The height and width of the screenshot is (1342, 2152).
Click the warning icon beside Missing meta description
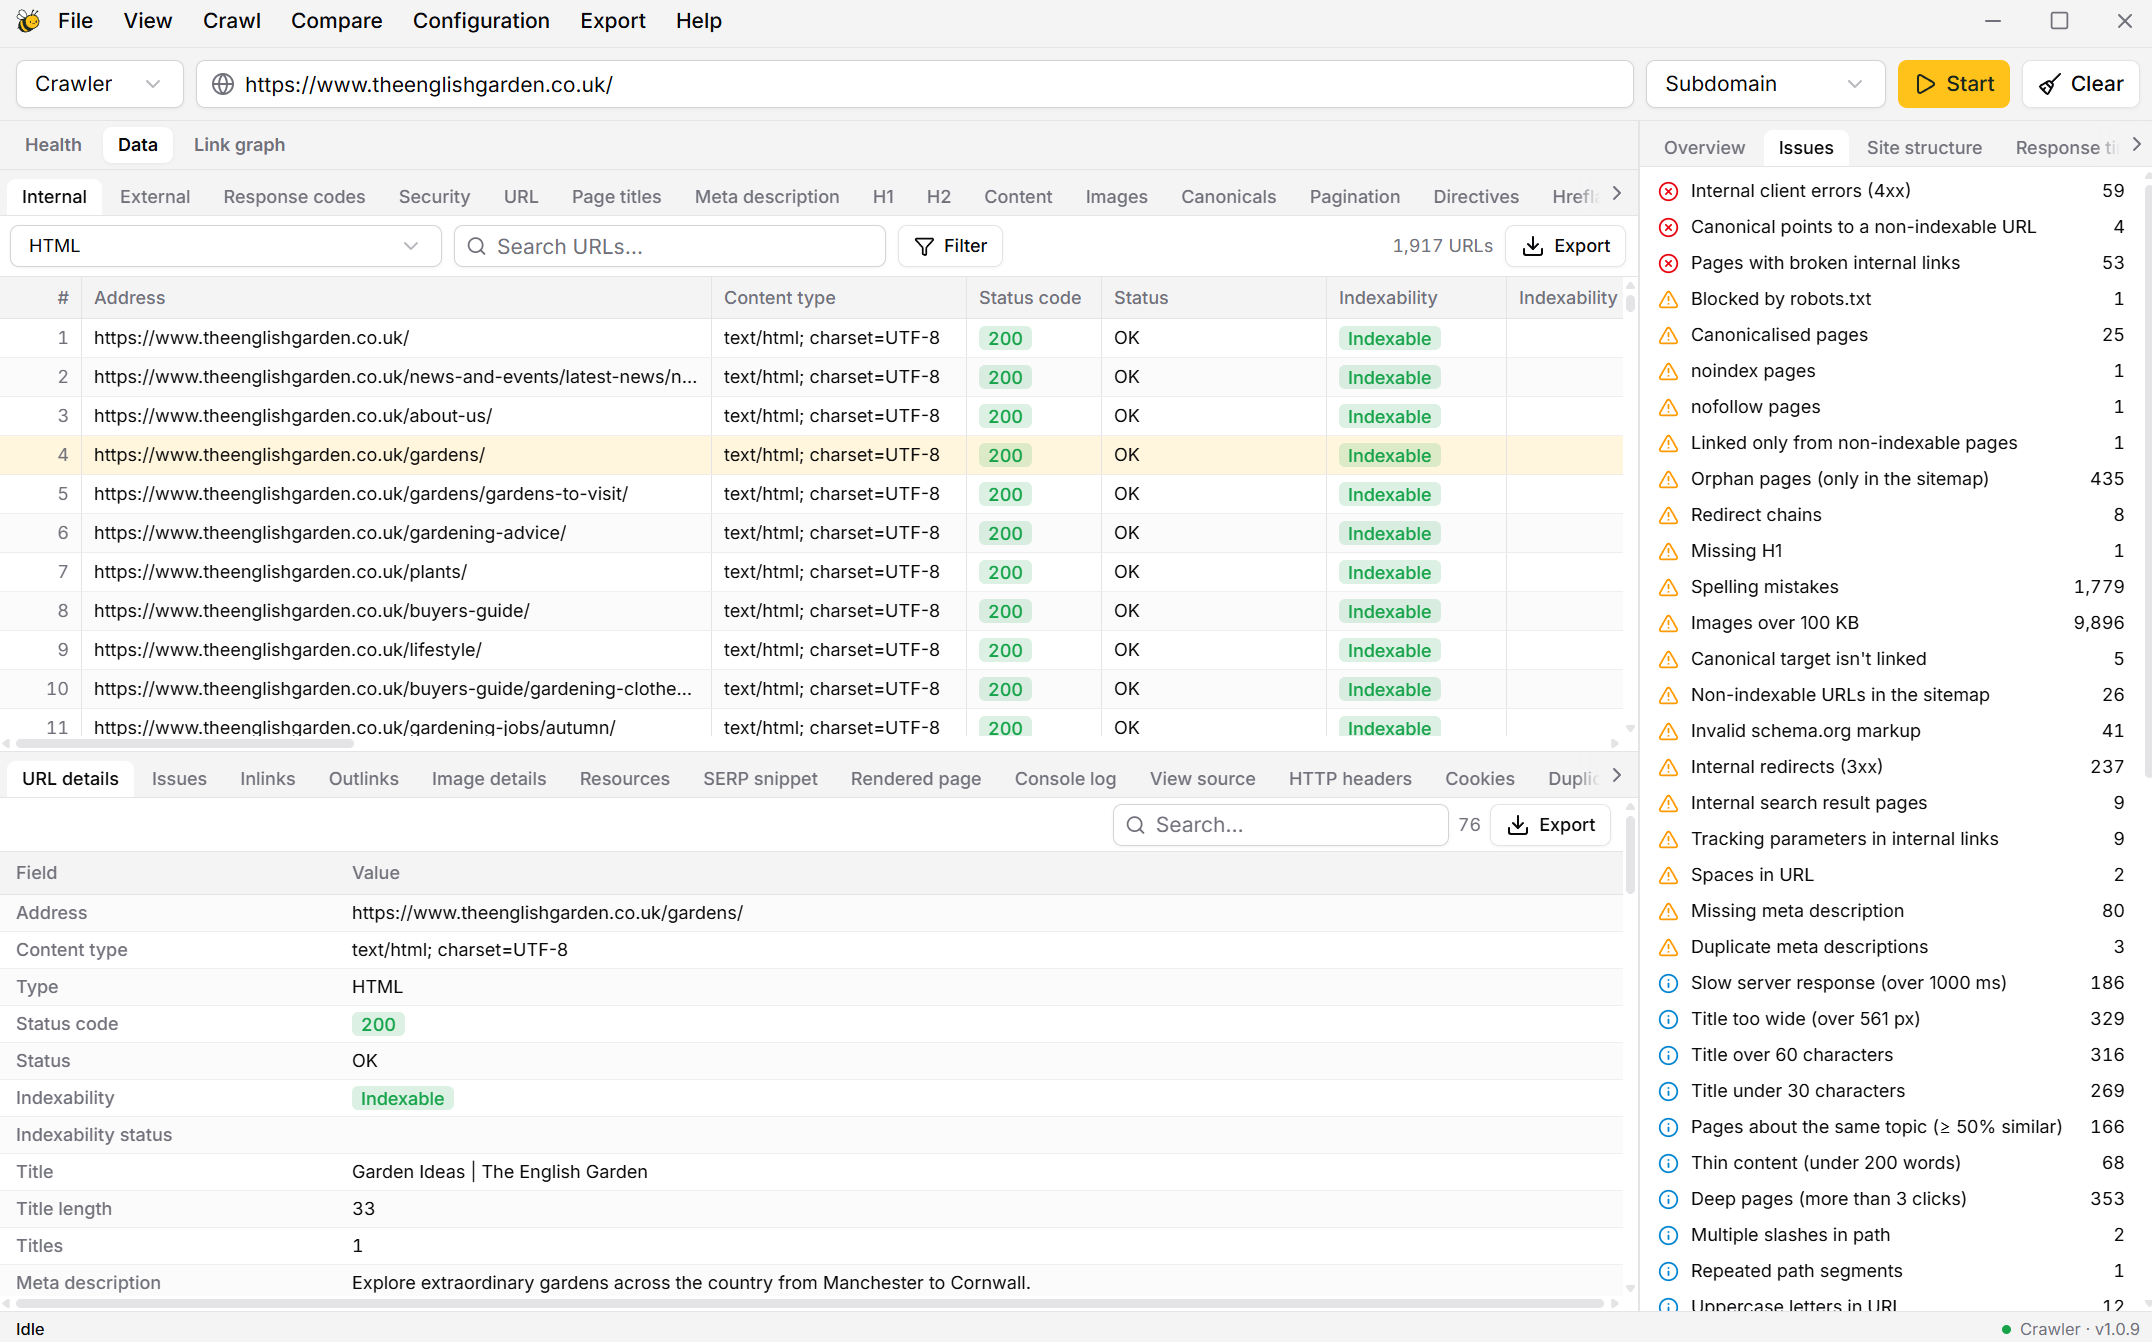1668,911
